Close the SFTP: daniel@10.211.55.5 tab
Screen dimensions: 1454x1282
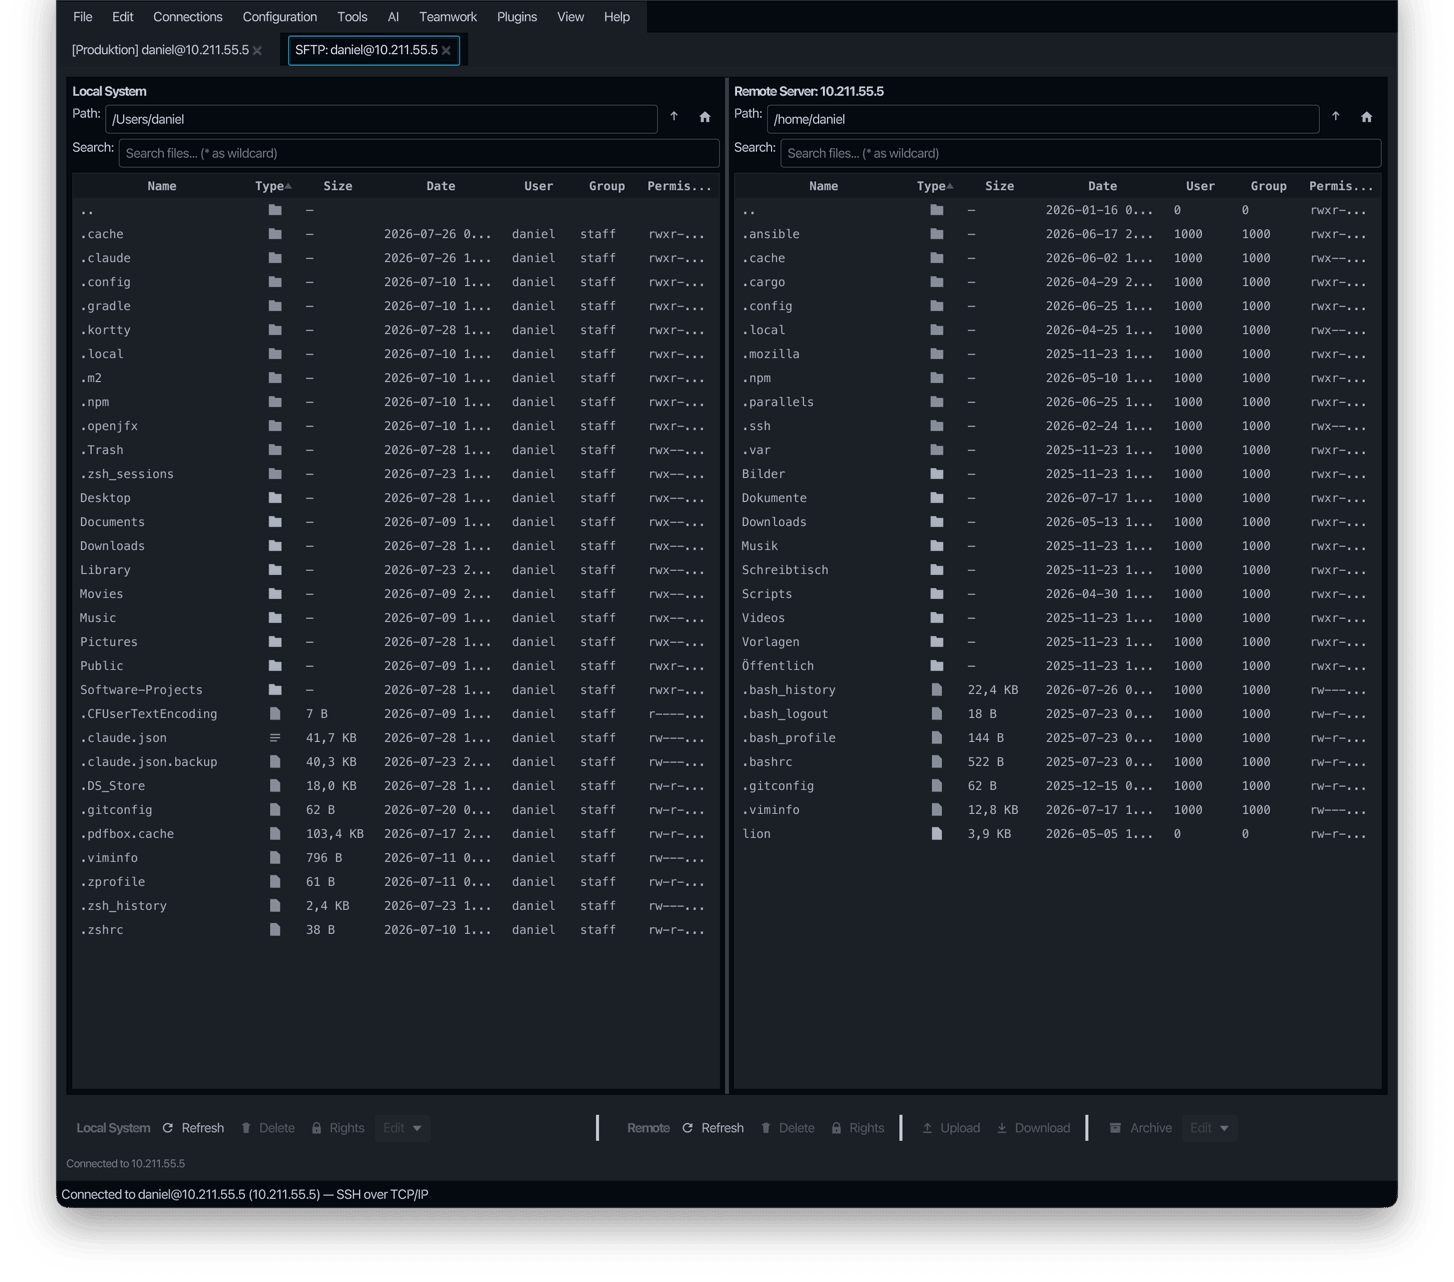point(446,50)
